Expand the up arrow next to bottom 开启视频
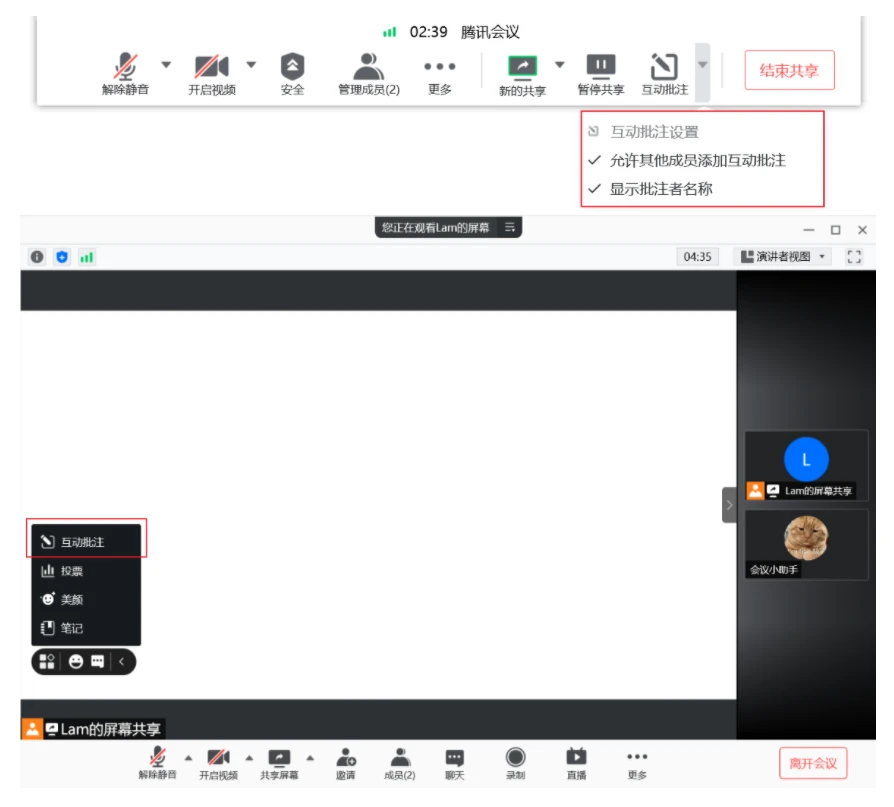894x807 pixels. (249, 758)
